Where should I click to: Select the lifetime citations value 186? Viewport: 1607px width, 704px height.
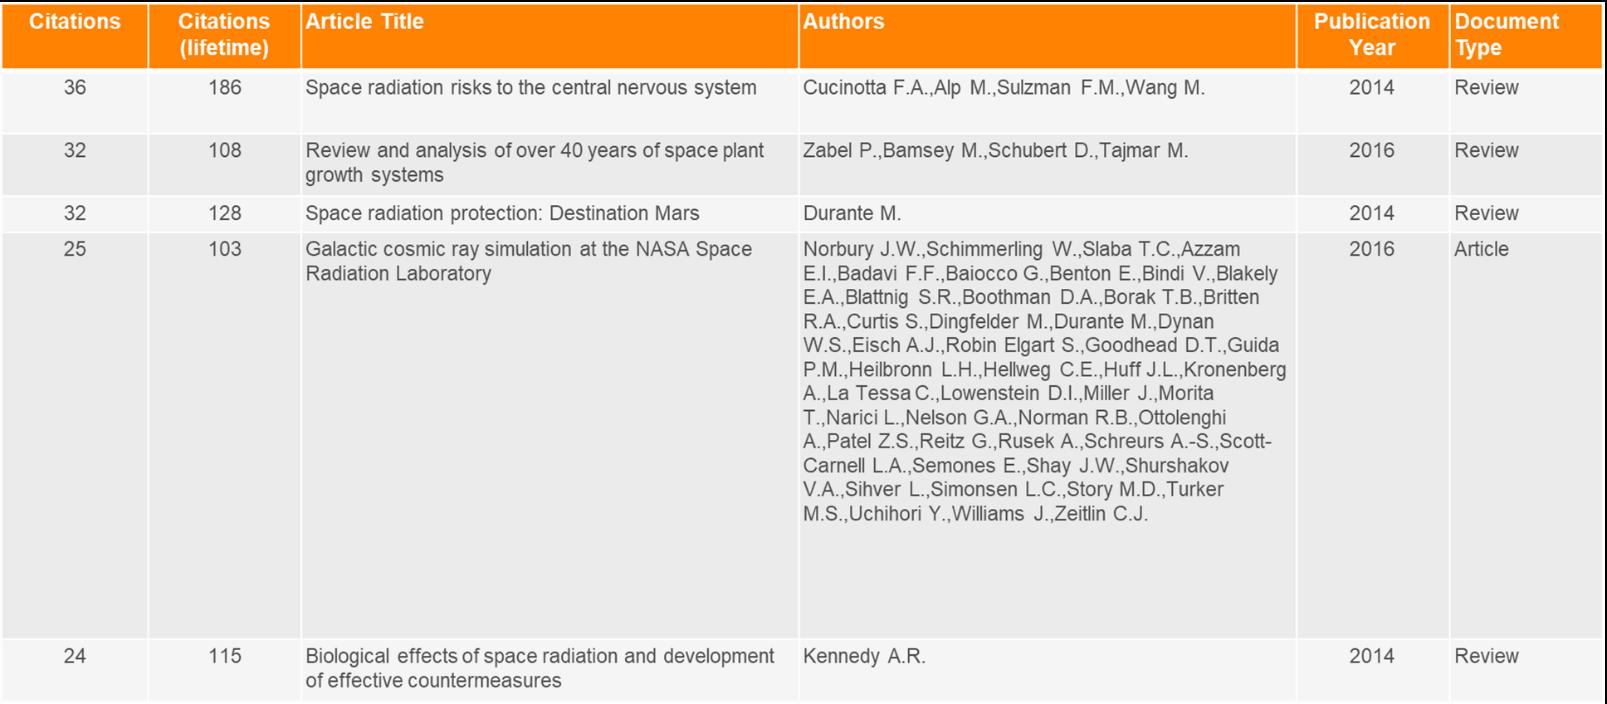click(224, 88)
